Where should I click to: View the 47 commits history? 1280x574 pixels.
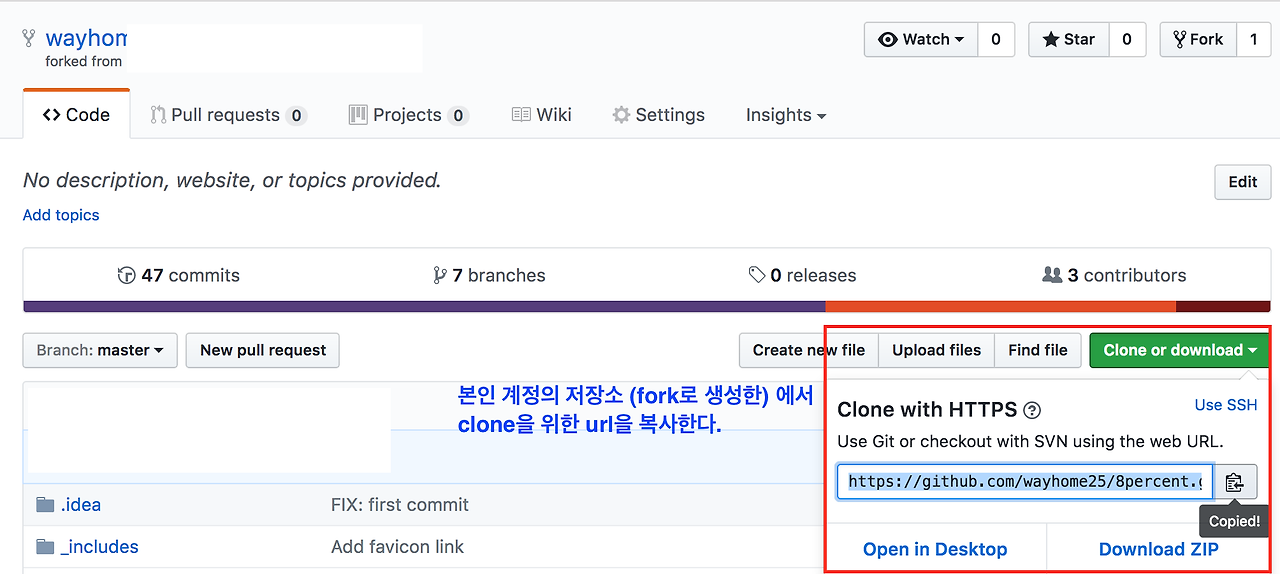pos(179,275)
